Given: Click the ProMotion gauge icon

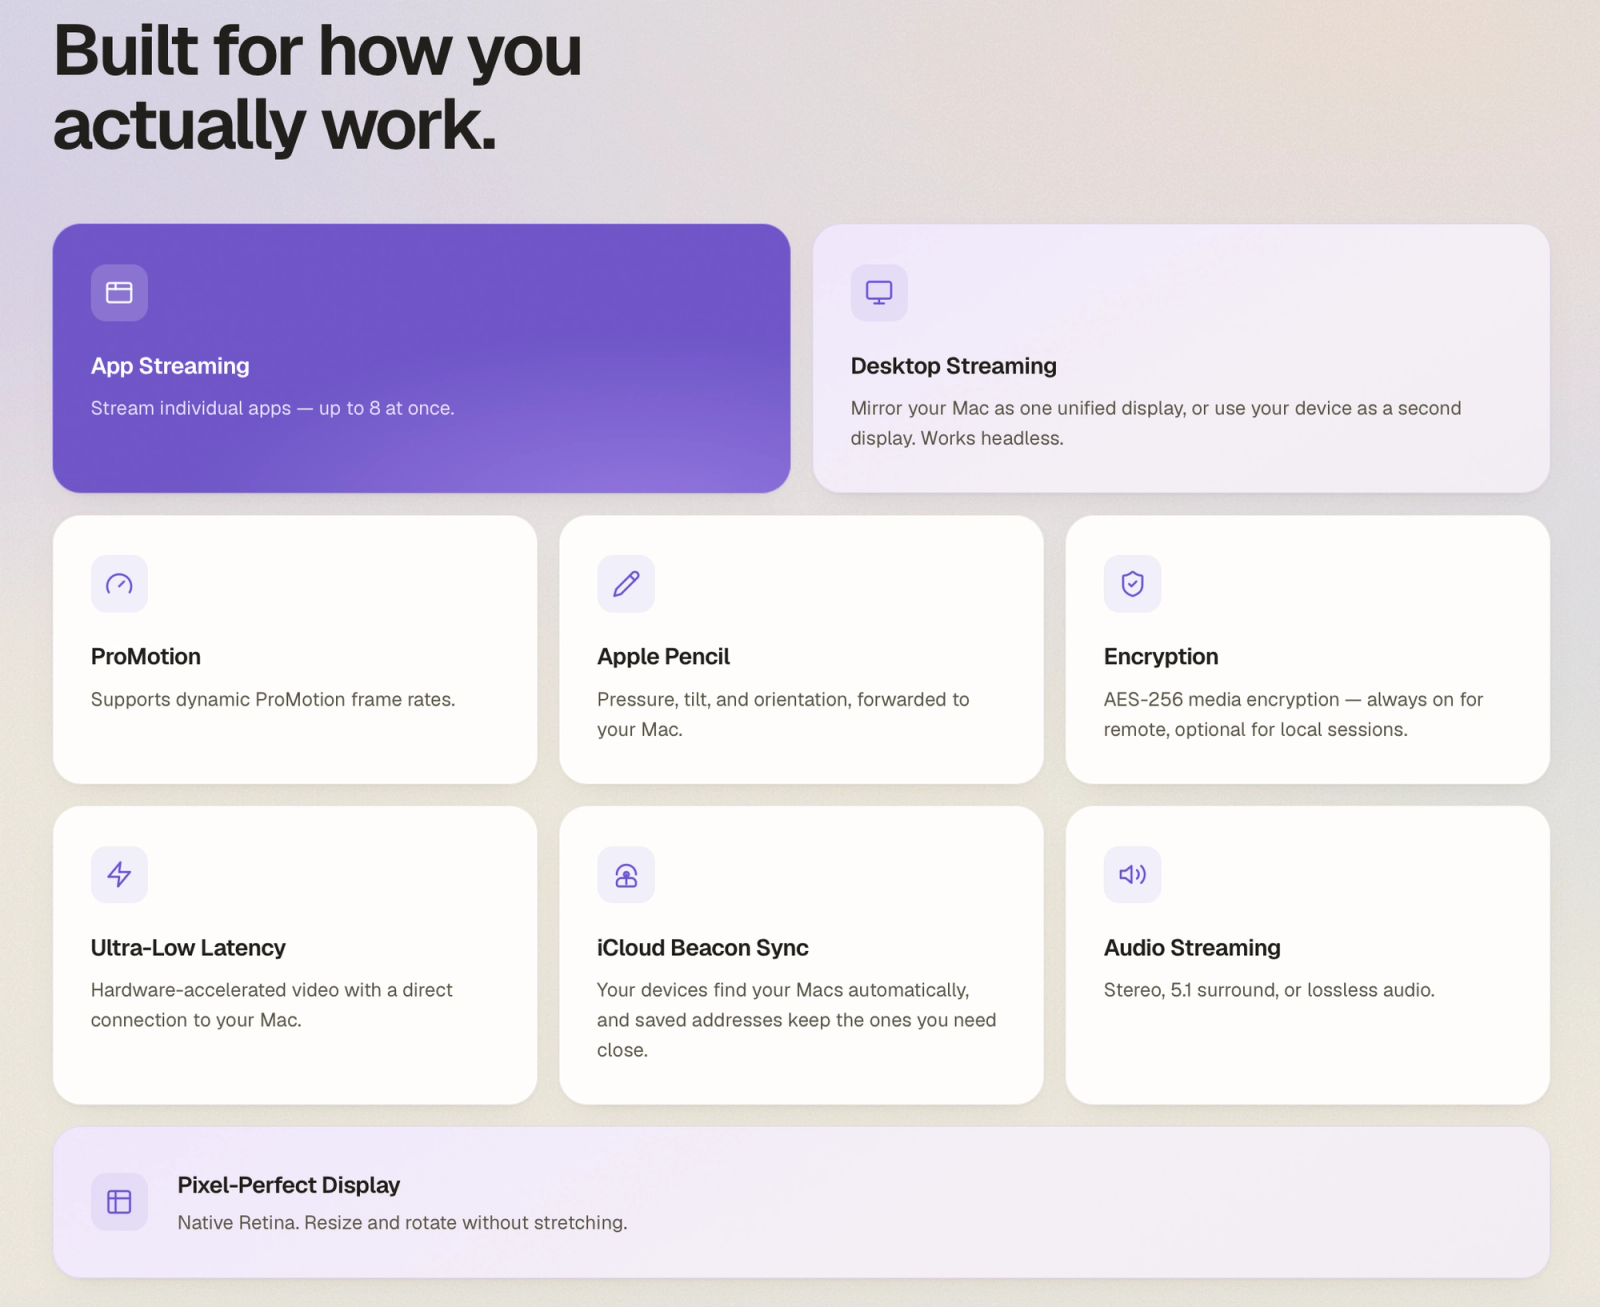Looking at the screenshot, I should click(119, 583).
